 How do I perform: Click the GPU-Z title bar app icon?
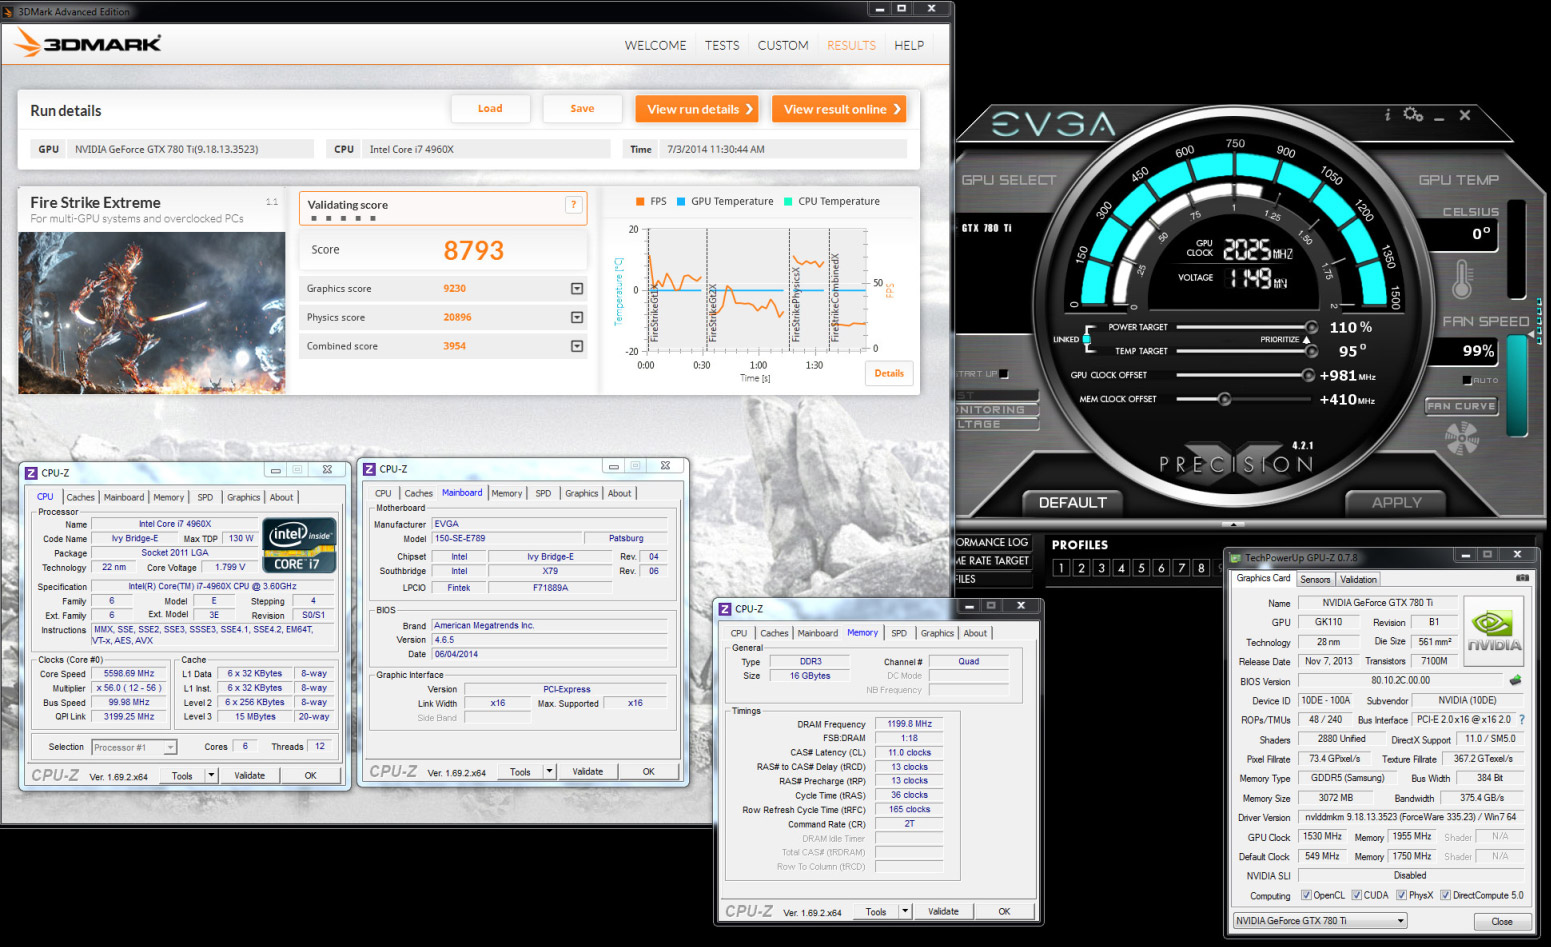pos(1236,558)
